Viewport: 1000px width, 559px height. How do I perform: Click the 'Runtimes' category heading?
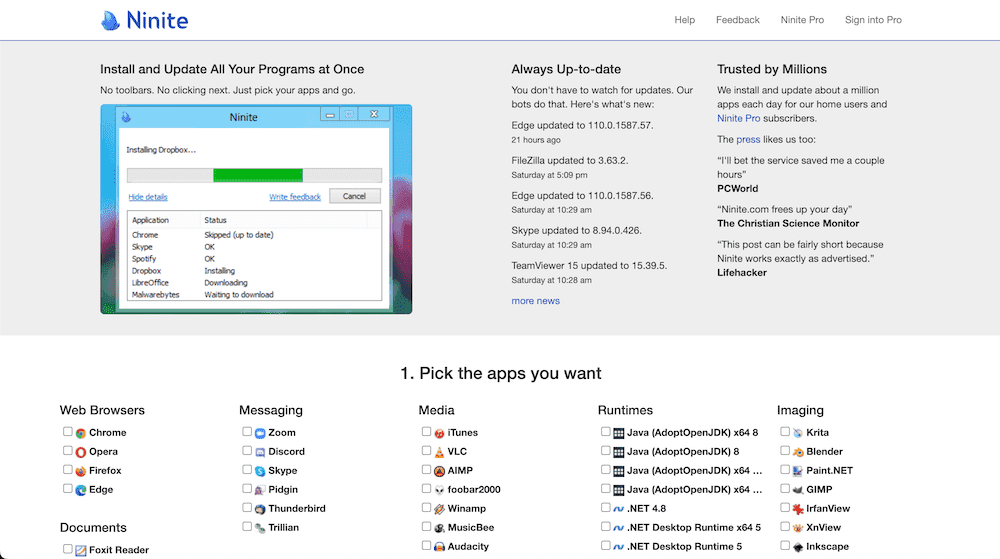tap(625, 410)
